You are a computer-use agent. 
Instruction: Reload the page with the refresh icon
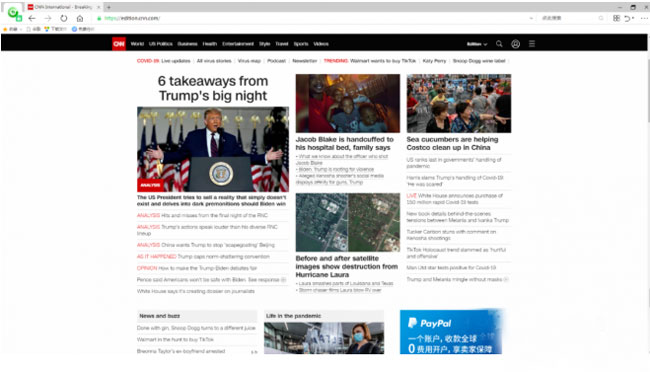(63, 18)
